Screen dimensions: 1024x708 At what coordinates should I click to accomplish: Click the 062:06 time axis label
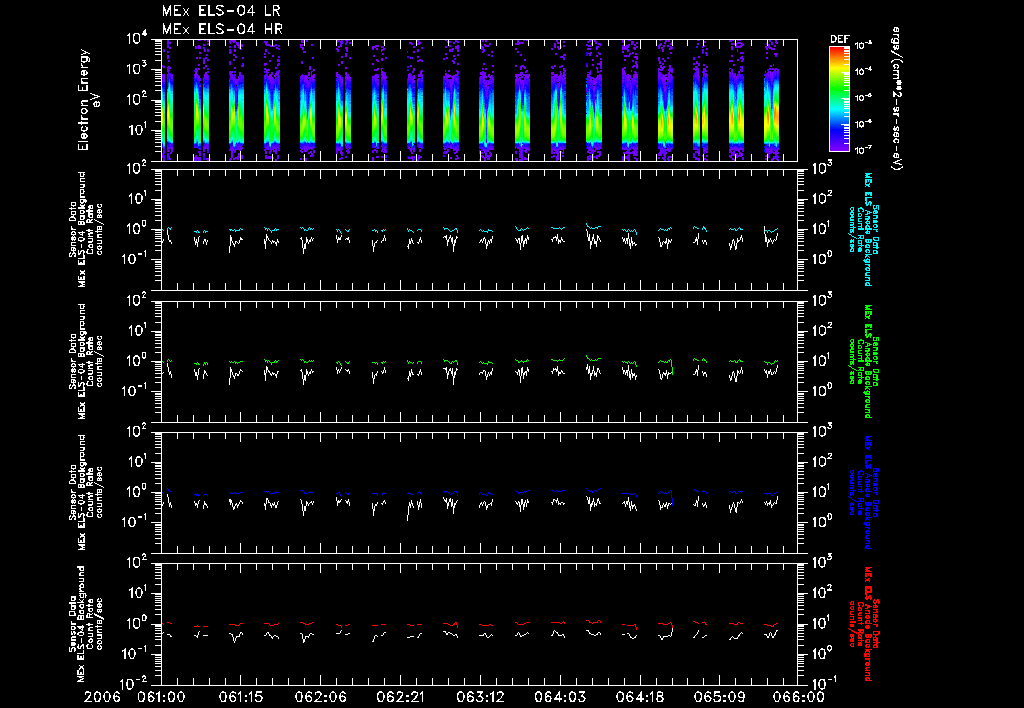click(321, 698)
